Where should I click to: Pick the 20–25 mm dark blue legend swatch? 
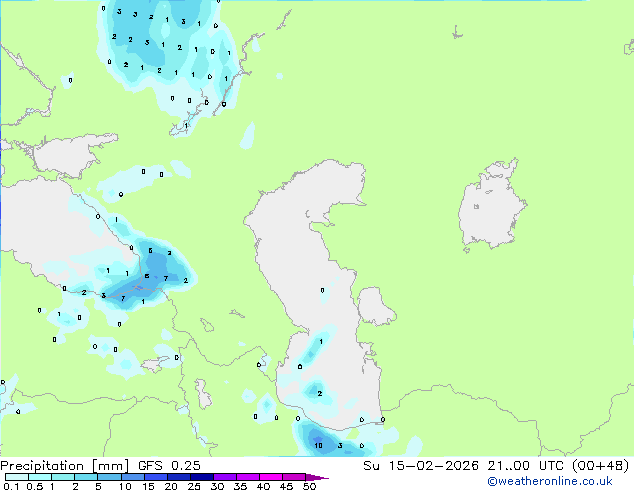pos(178,477)
